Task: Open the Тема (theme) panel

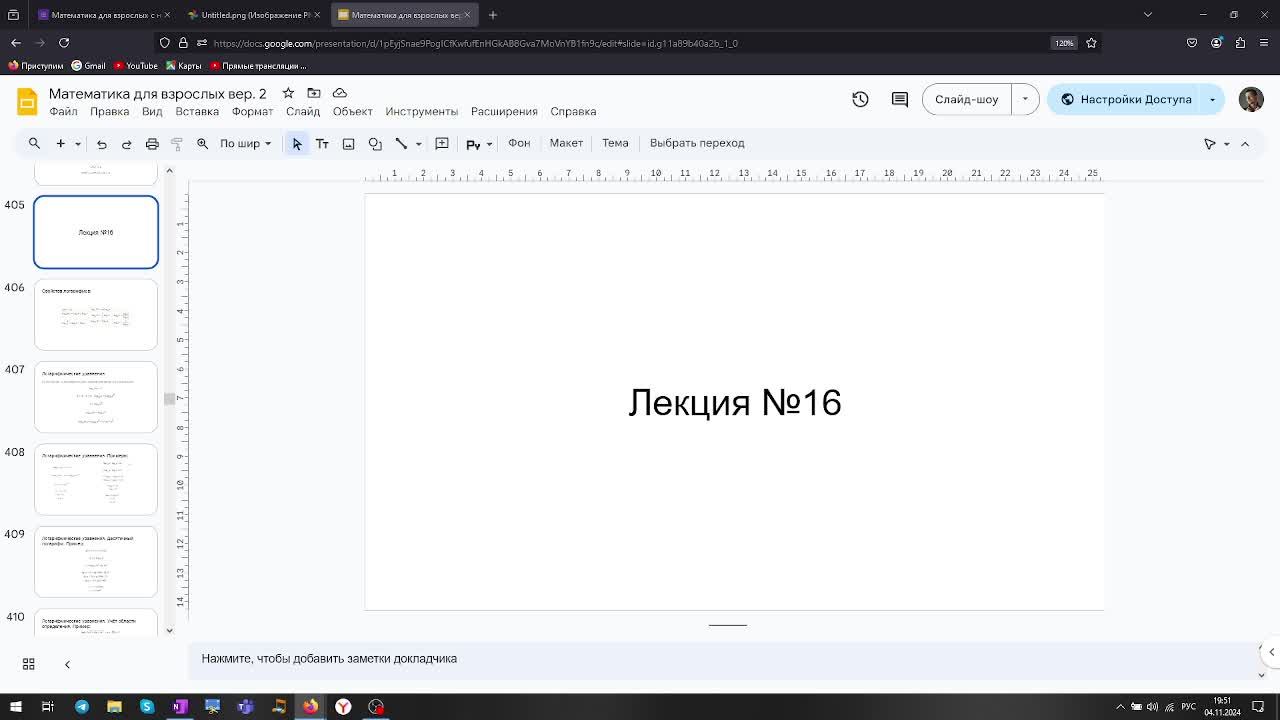Action: click(615, 143)
